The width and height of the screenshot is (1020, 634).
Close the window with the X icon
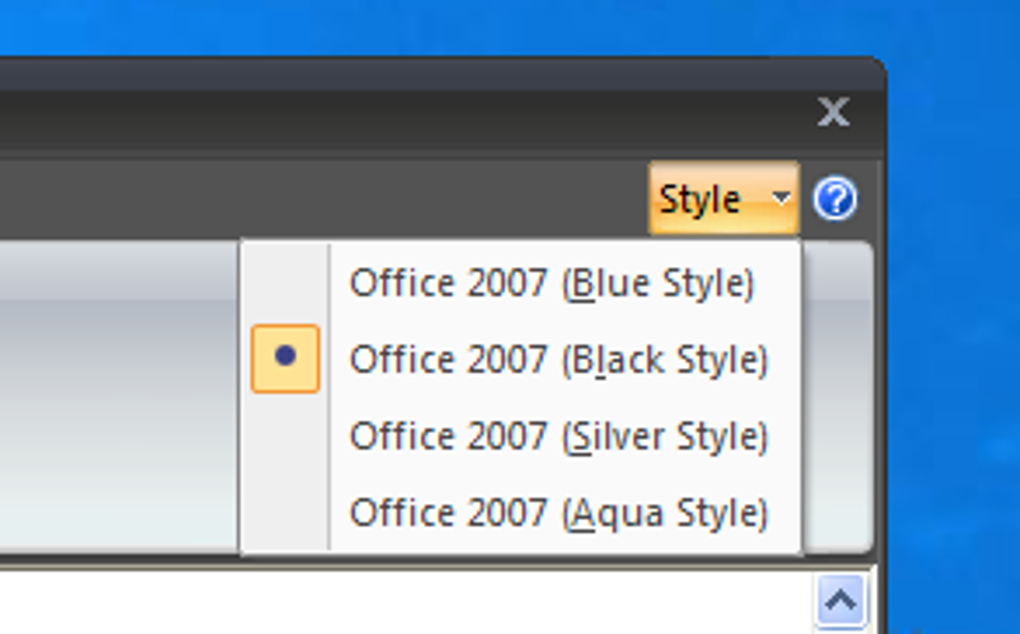[x=833, y=112]
